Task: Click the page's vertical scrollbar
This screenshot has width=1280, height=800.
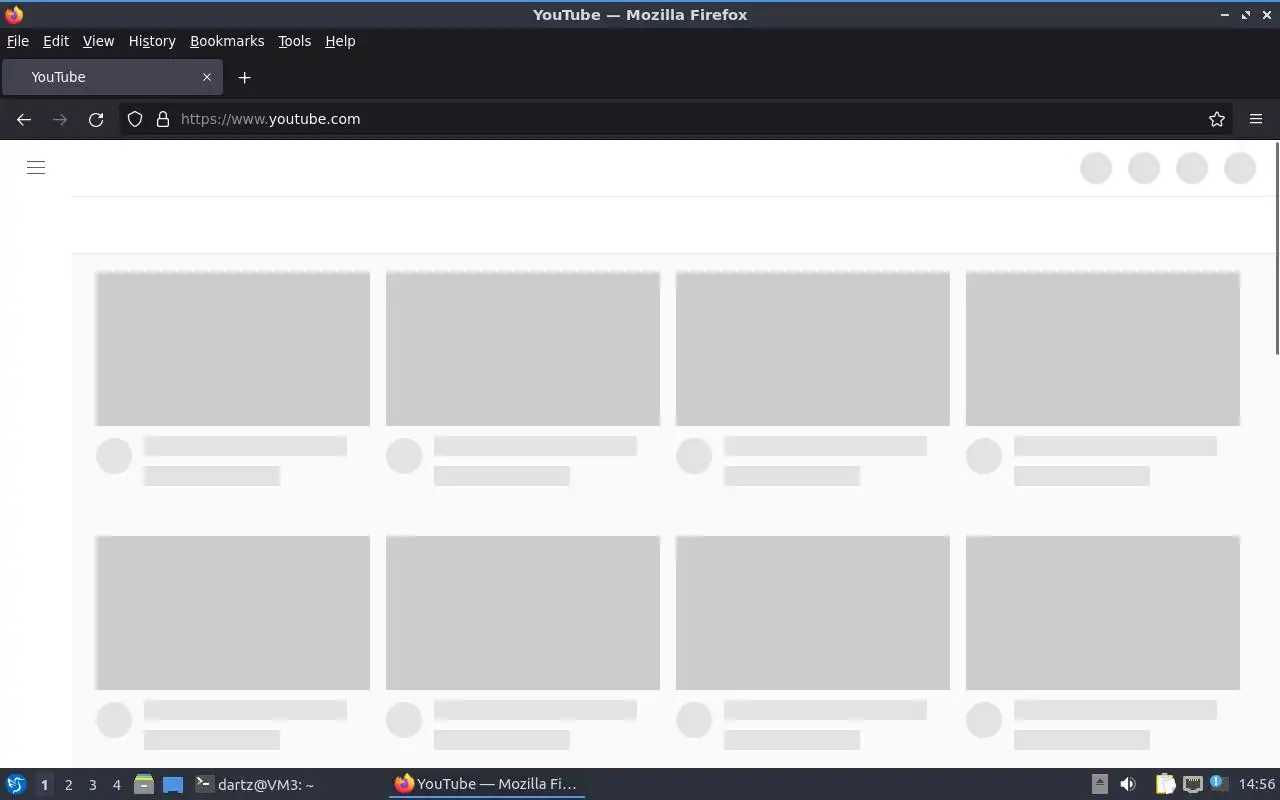Action: (x=1276, y=248)
